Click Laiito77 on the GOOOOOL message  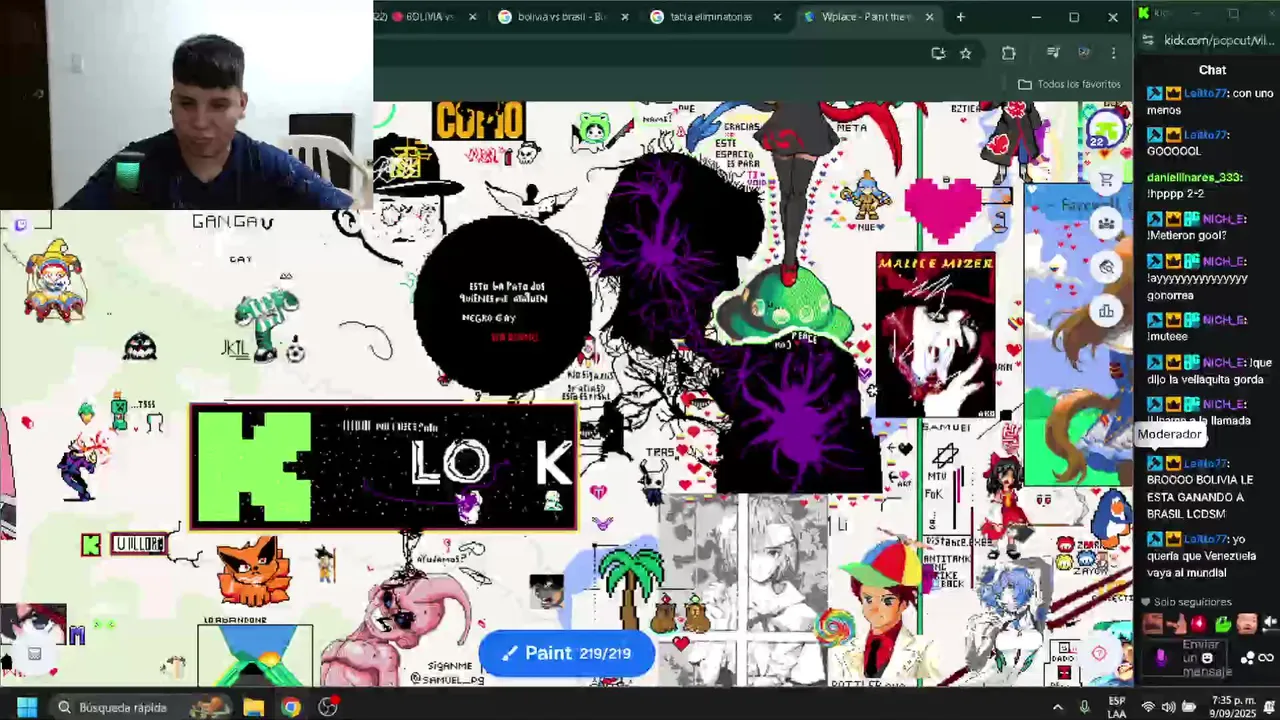(1206, 135)
